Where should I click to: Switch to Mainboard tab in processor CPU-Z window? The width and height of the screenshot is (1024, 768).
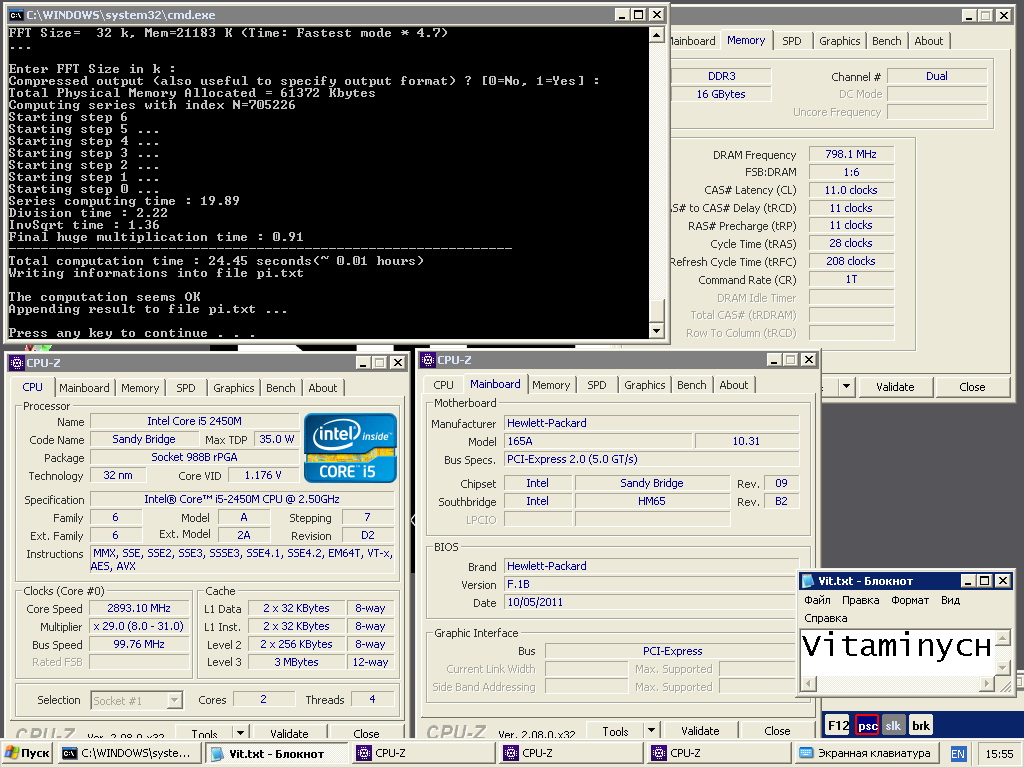(84, 388)
